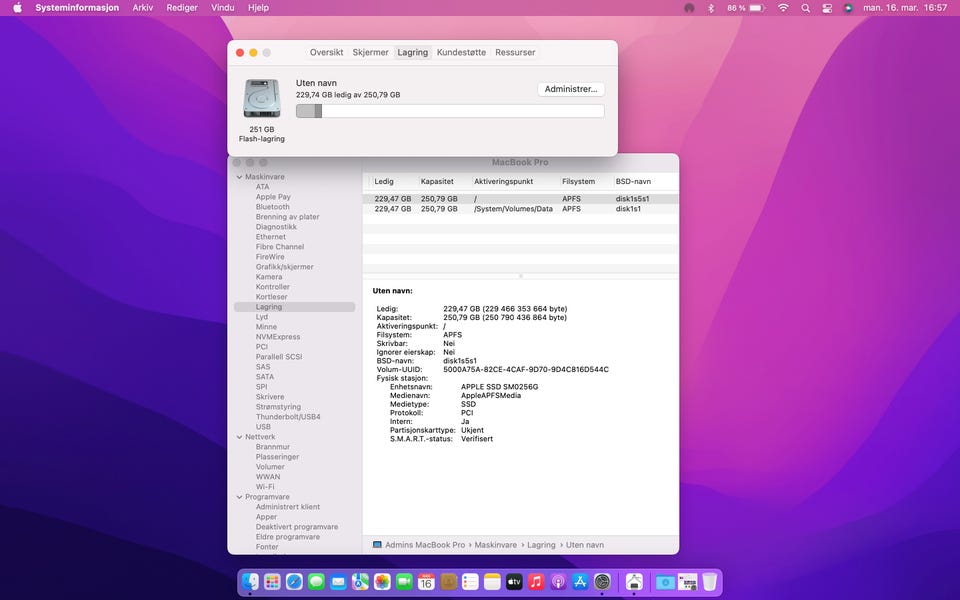Open Music app in the Dock
The height and width of the screenshot is (600, 960).
tap(536, 581)
